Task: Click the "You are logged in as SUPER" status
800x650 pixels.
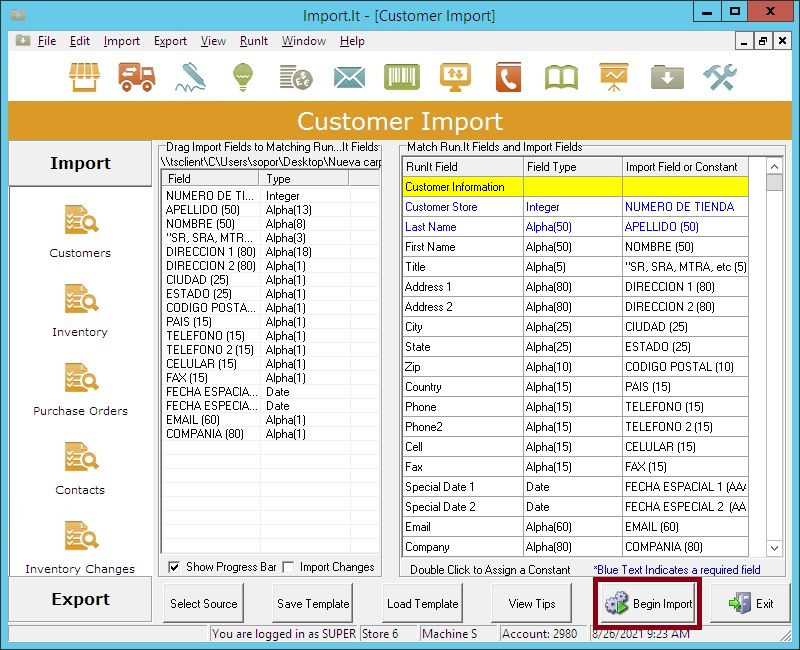Action: pyautogui.click(x=284, y=634)
